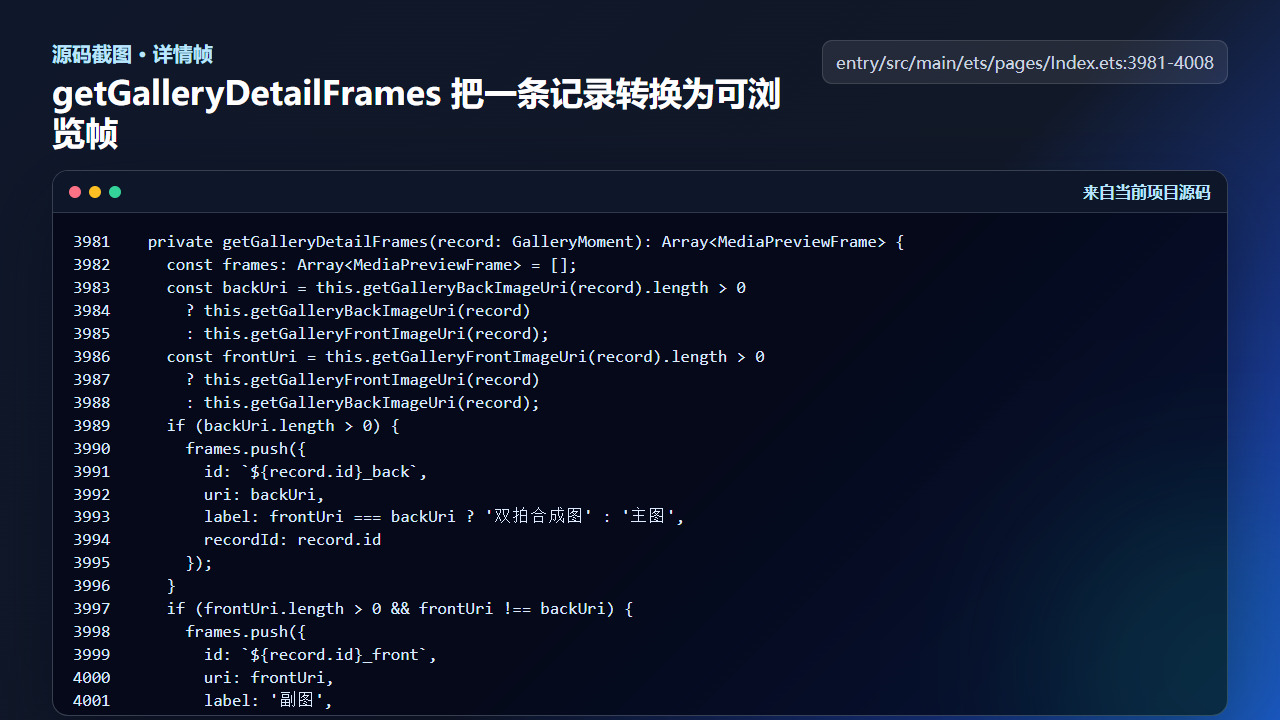The height and width of the screenshot is (720, 1280).
Task: Click the 'const backUri =' code line
Action: coord(456,288)
